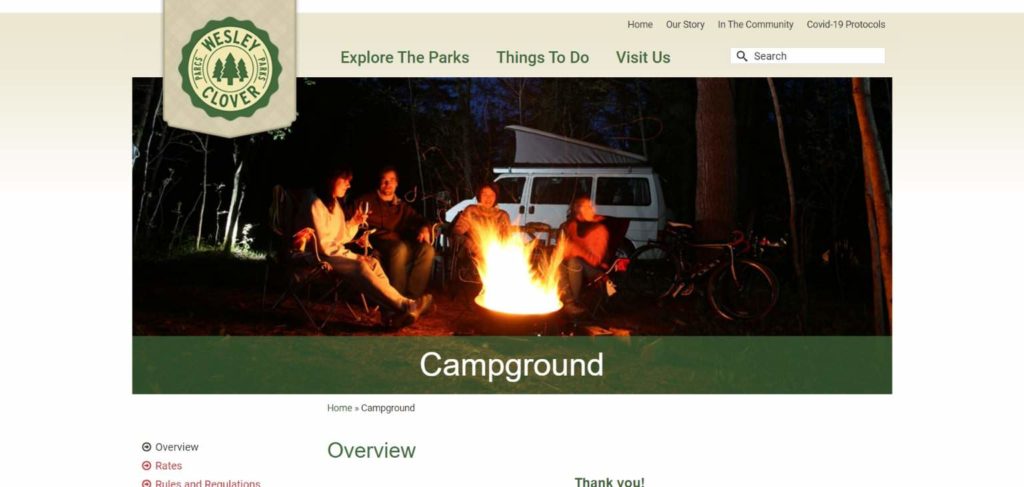
Task: Select Overview in the sidebar
Action: coord(177,447)
